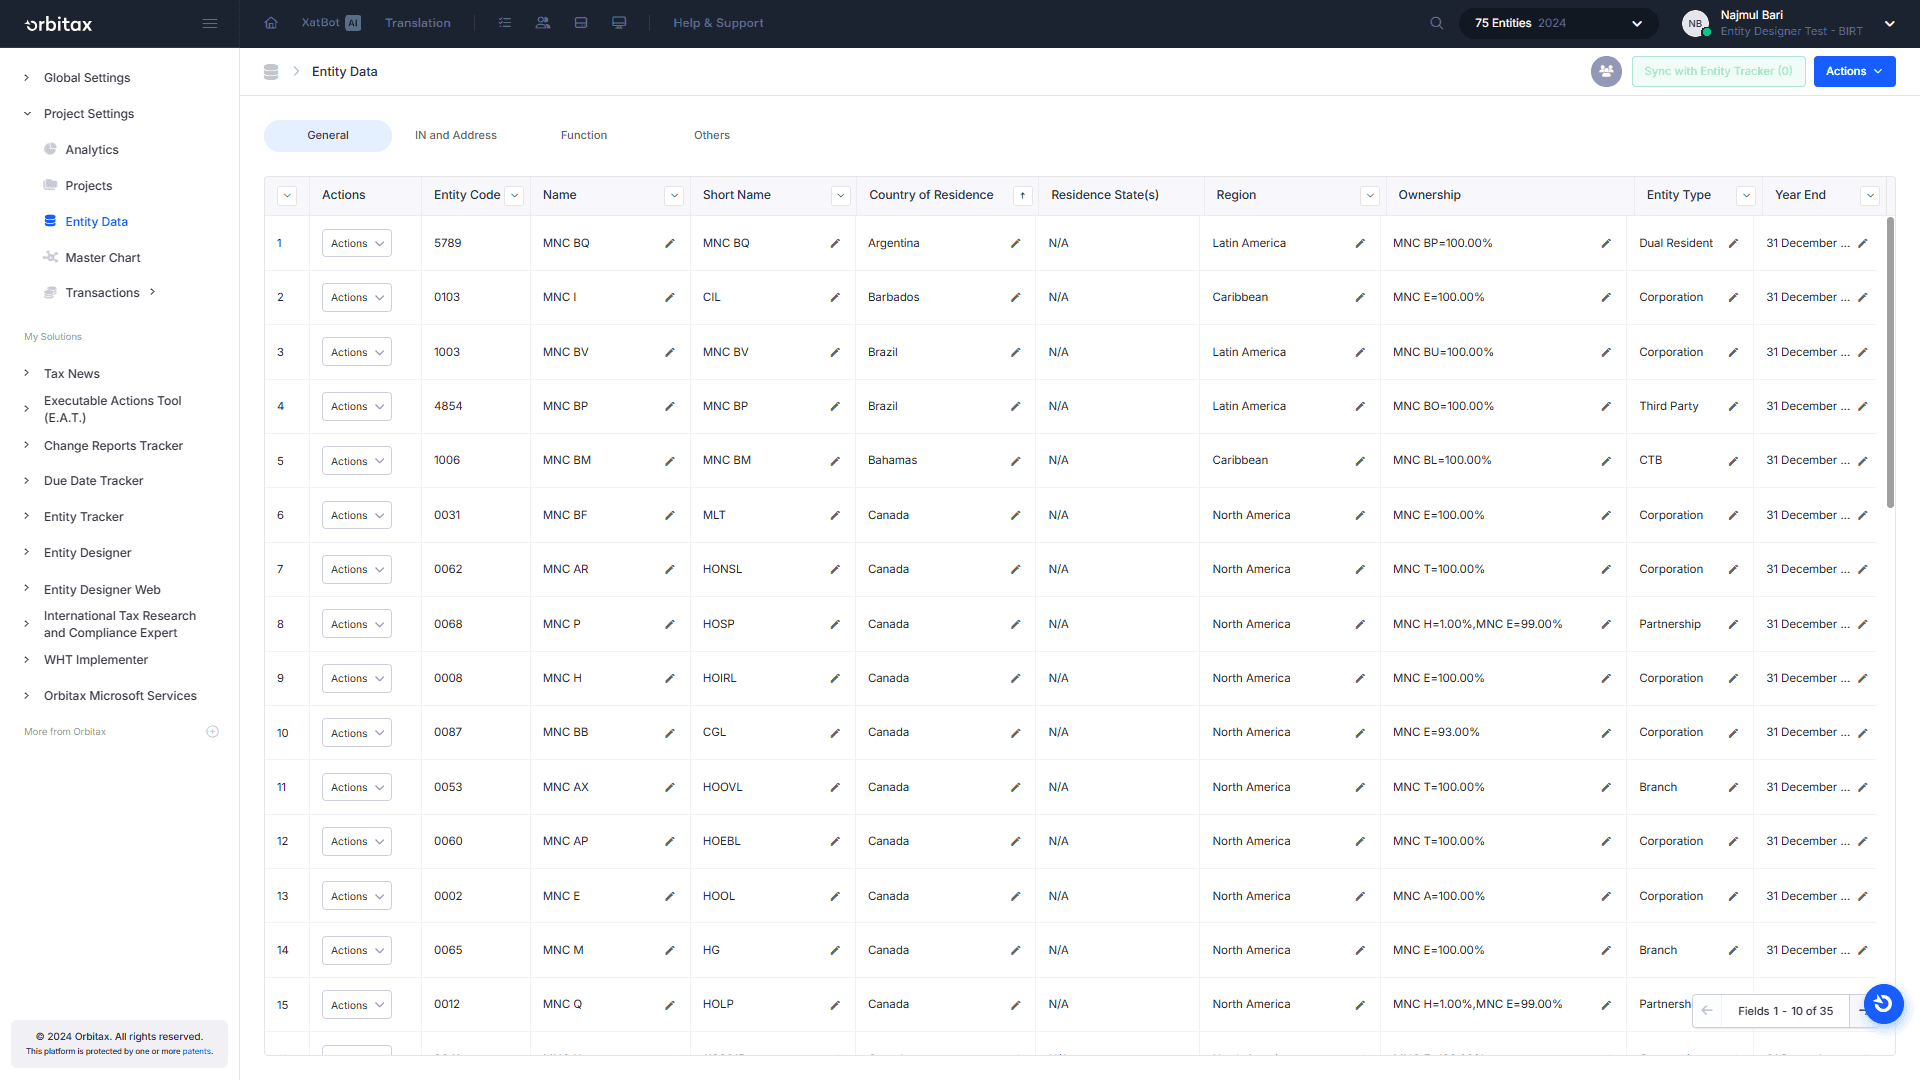Click previous fields arrow in Fields pager

click(1707, 1011)
